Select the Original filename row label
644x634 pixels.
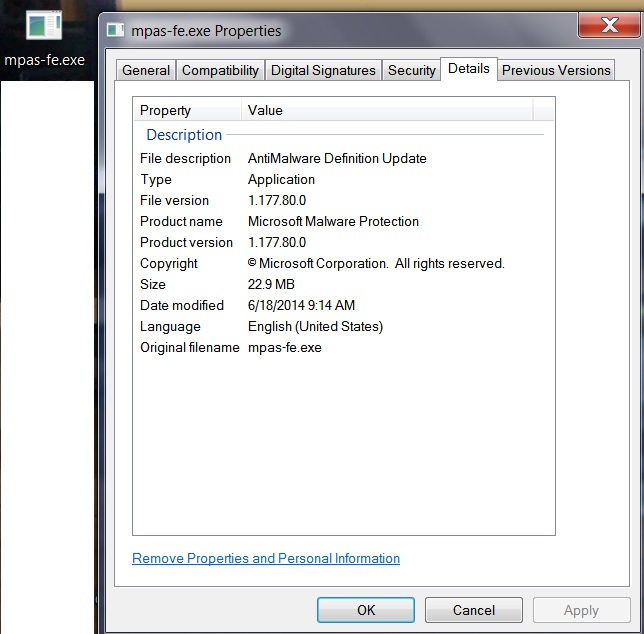click(x=190, y=347)
